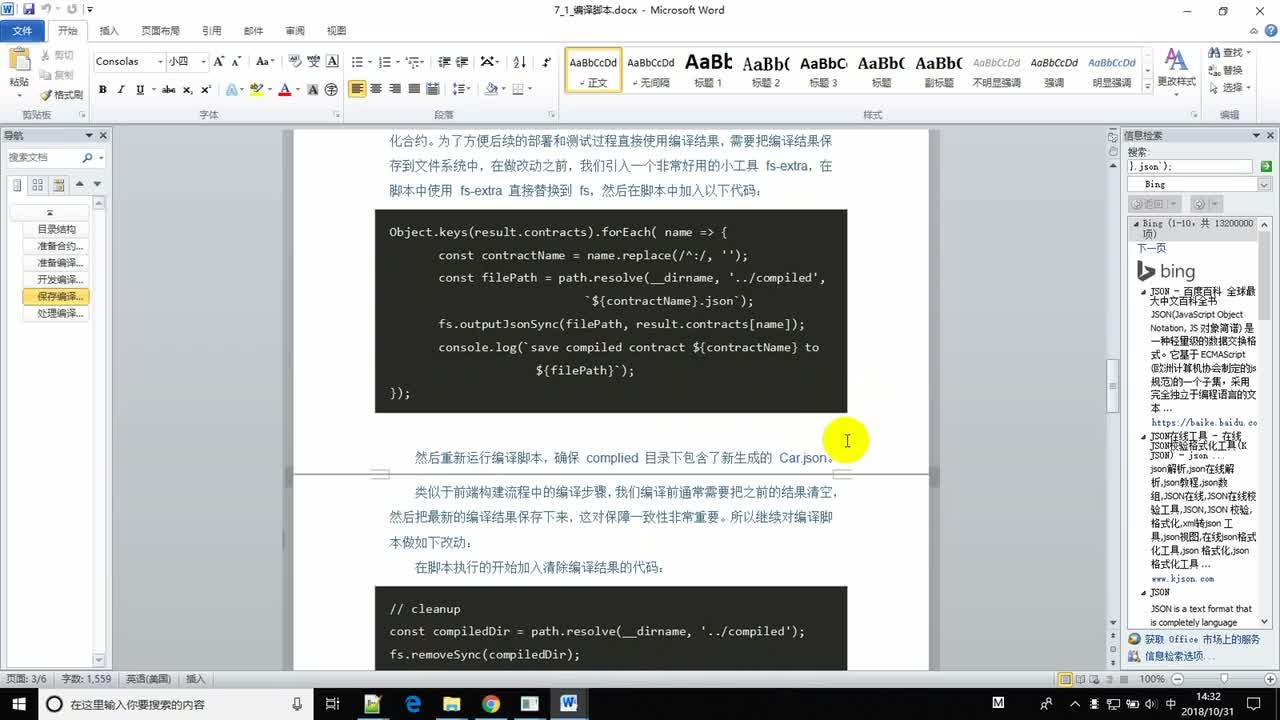Click the Paste (粘贴) icon

(x=19, y=60)
